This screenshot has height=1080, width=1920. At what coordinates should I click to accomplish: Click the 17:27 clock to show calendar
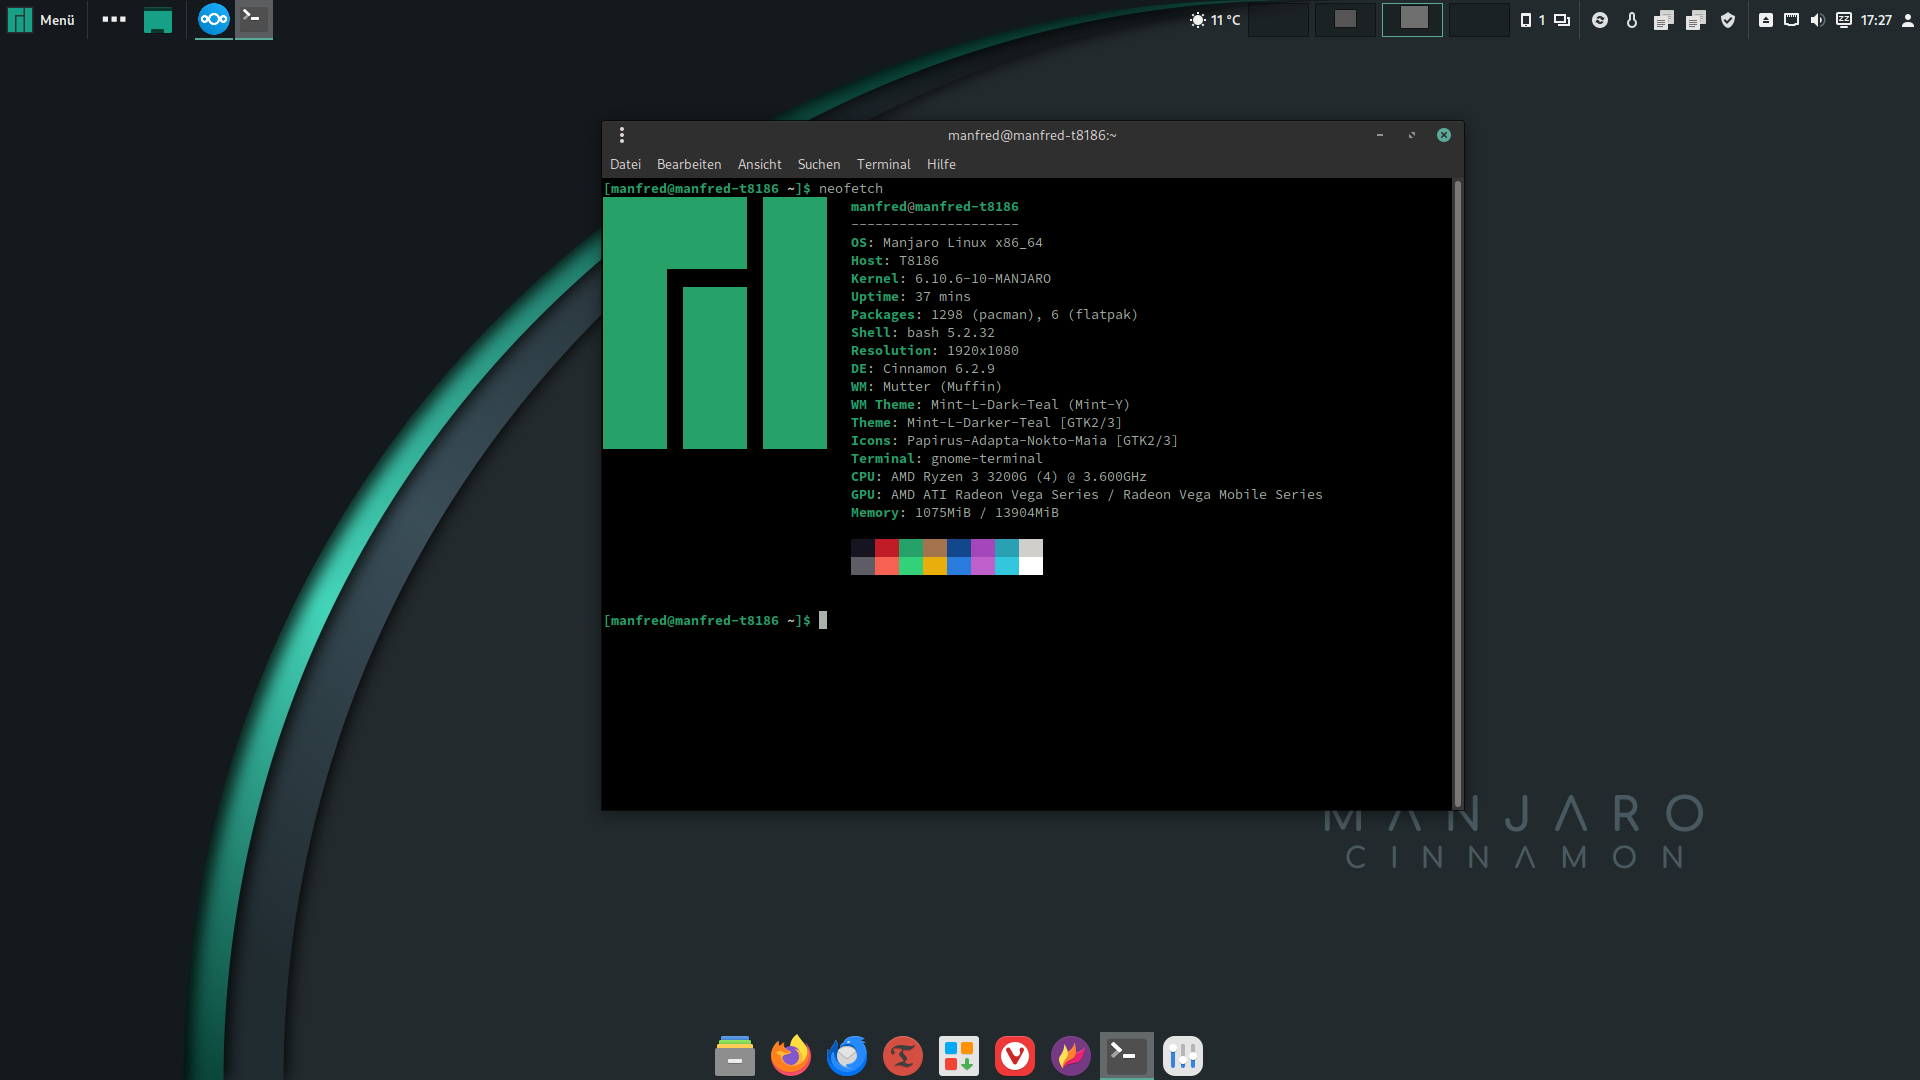[x=1876, y=20]
